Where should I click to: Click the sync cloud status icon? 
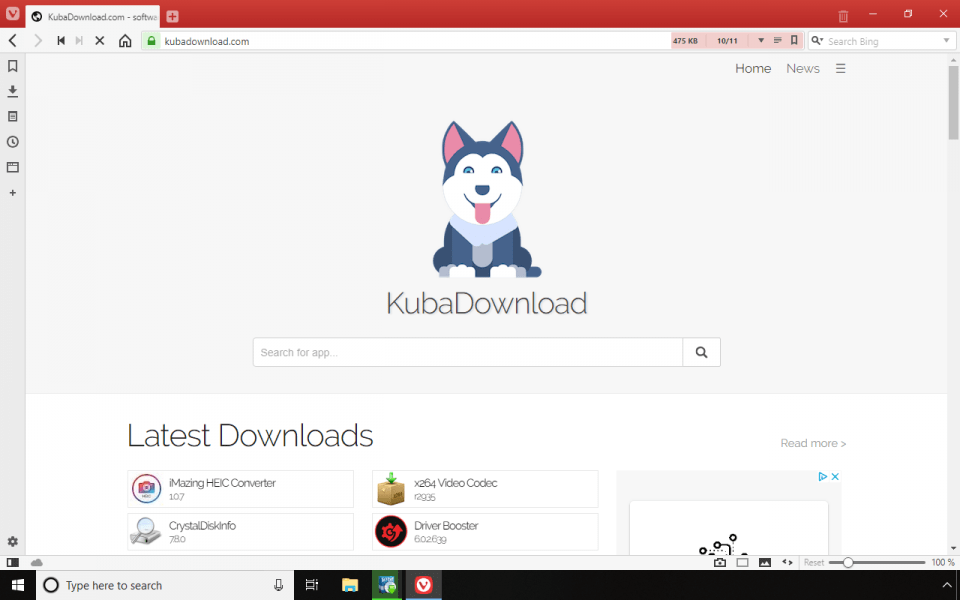[37, 563]
